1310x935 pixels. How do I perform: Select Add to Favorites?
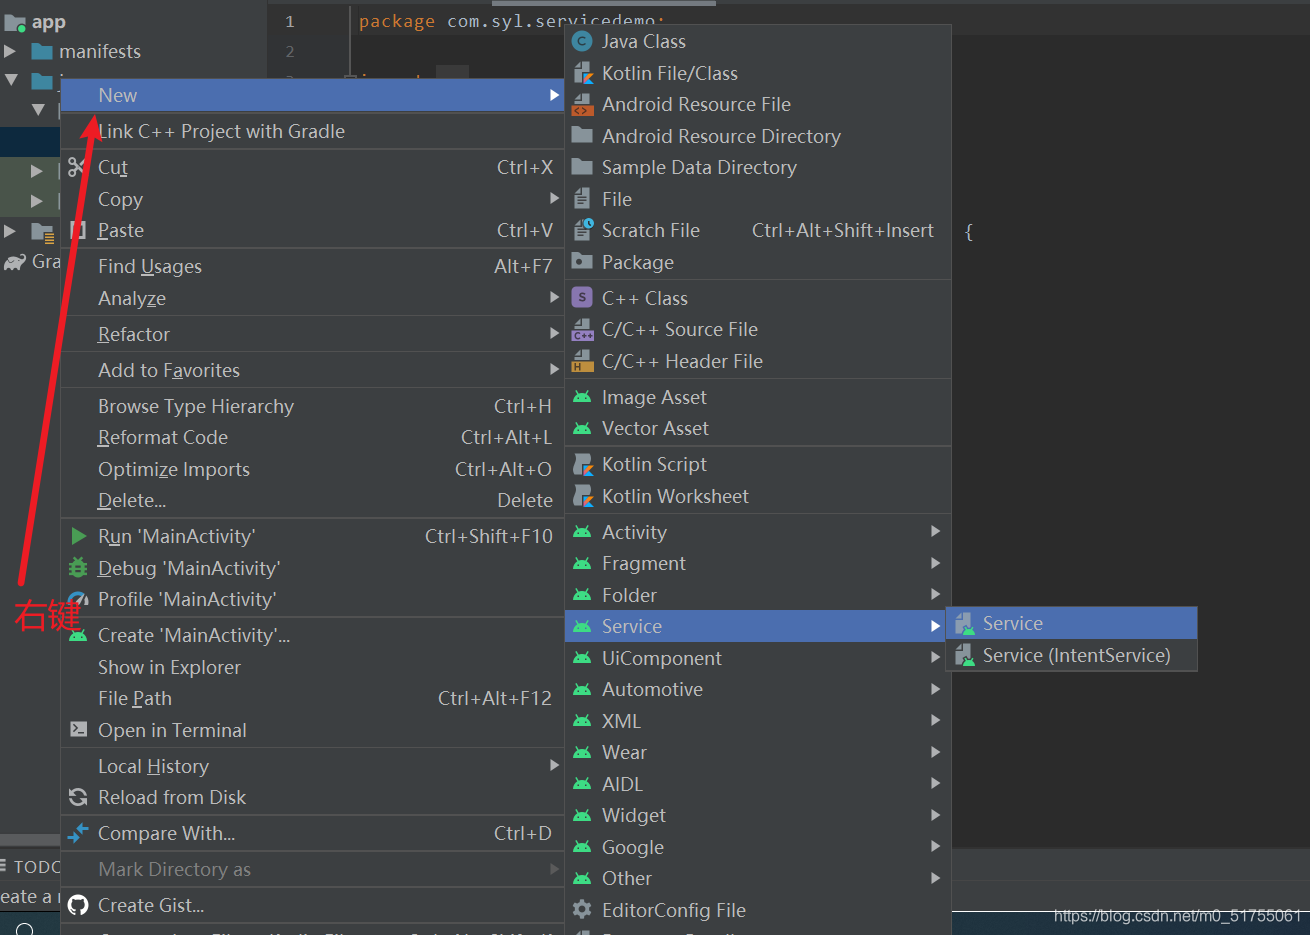(312, 370)
